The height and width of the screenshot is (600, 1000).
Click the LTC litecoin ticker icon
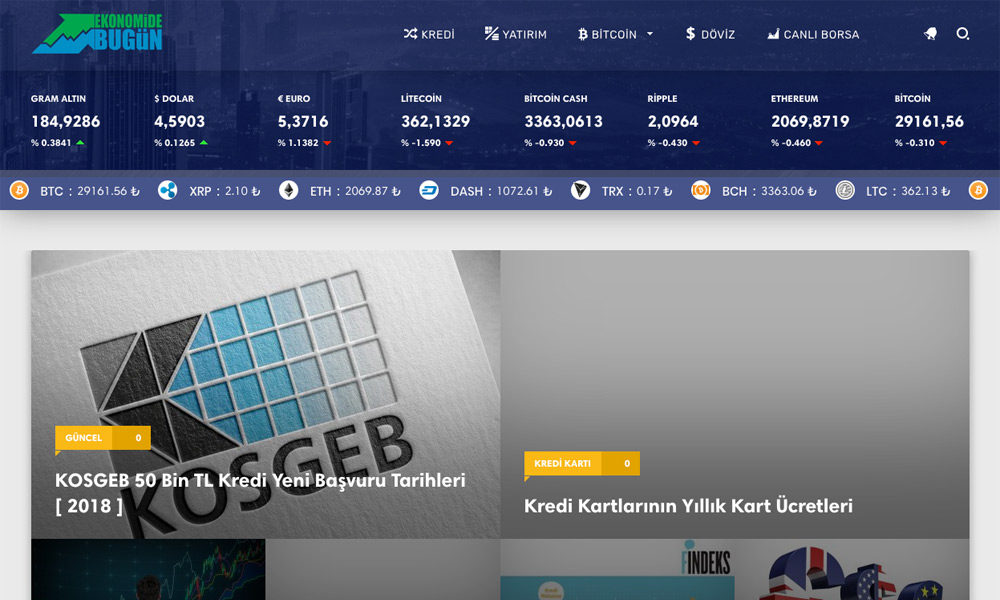click(x=845, y=190)
